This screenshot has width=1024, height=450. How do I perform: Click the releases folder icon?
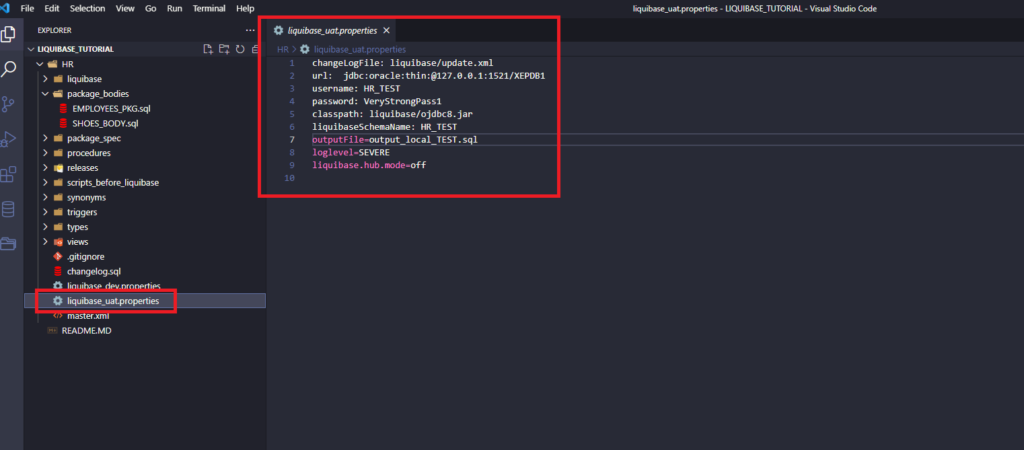(57, 168)
